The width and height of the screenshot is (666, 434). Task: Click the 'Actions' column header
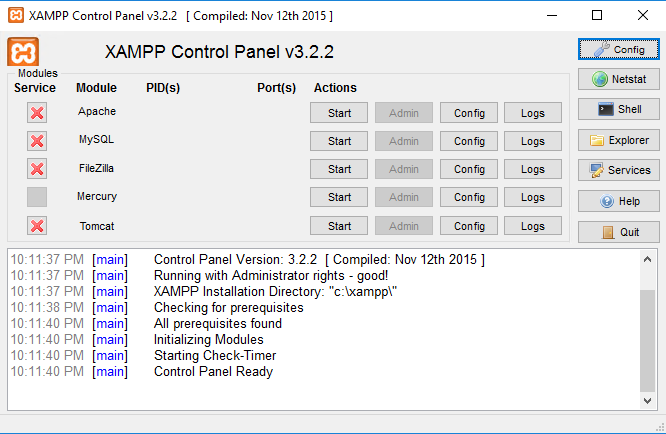[335, 88]
